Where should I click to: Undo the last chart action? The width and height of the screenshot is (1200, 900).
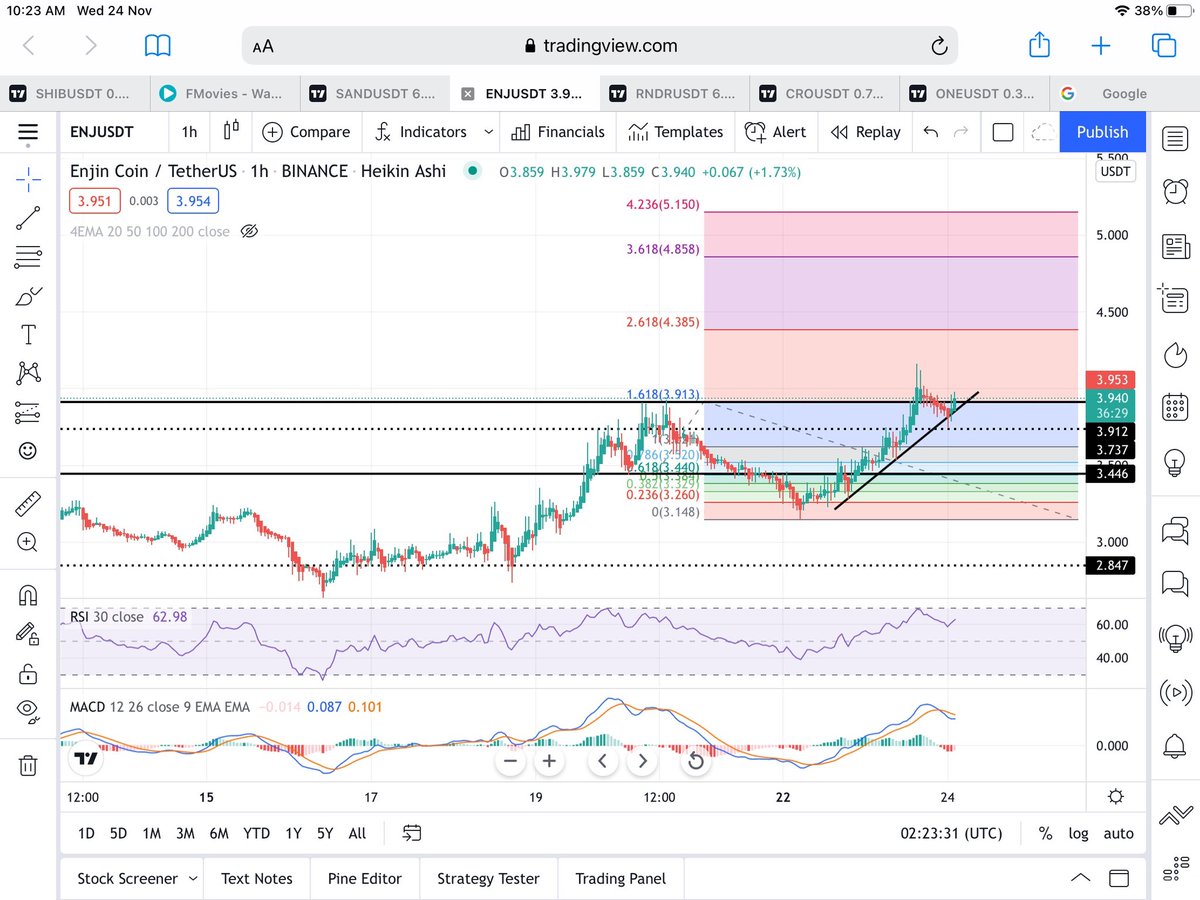point(931,132)
